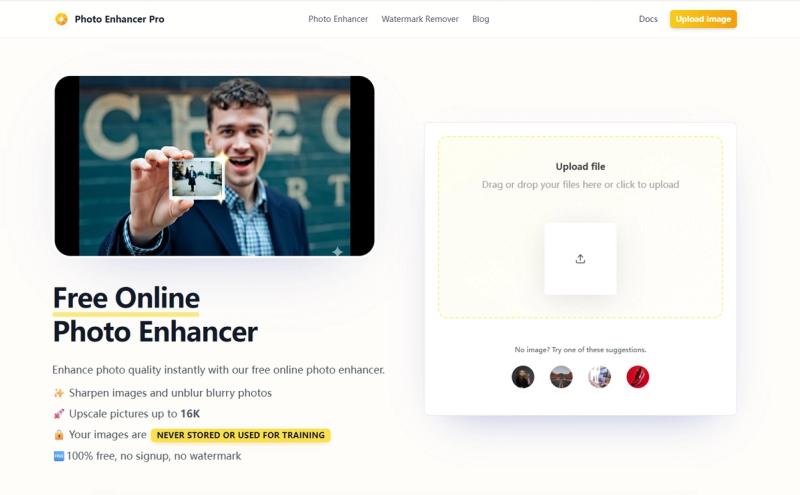Click the rocket icon beside Upscale pictures

pos(59,414)
